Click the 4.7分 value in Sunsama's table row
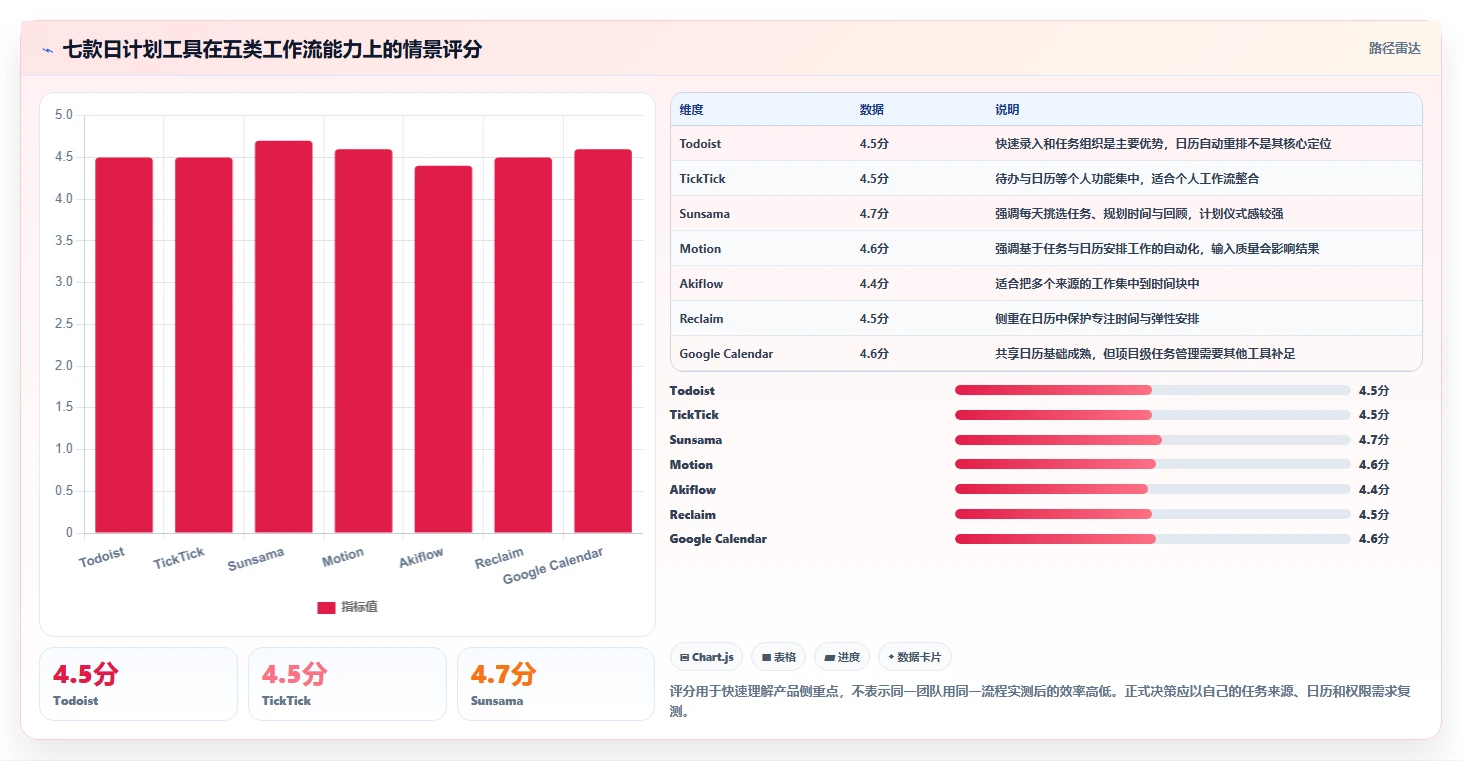Screen dimensions: 1462x761 pos(874,214)
